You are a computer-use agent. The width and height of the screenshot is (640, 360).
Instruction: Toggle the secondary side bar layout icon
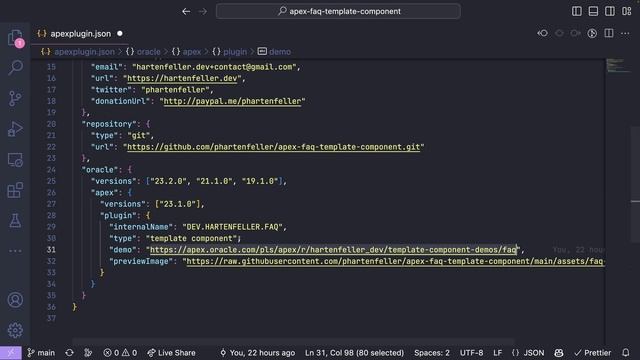(x=610, y=11)
